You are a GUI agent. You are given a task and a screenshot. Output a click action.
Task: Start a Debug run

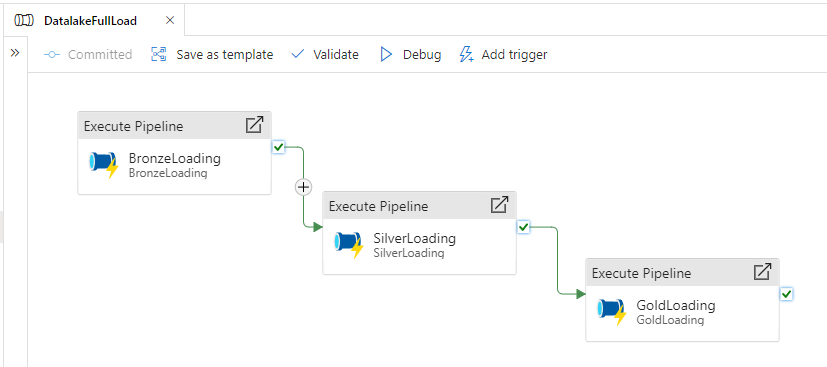[x=411, y=54]
